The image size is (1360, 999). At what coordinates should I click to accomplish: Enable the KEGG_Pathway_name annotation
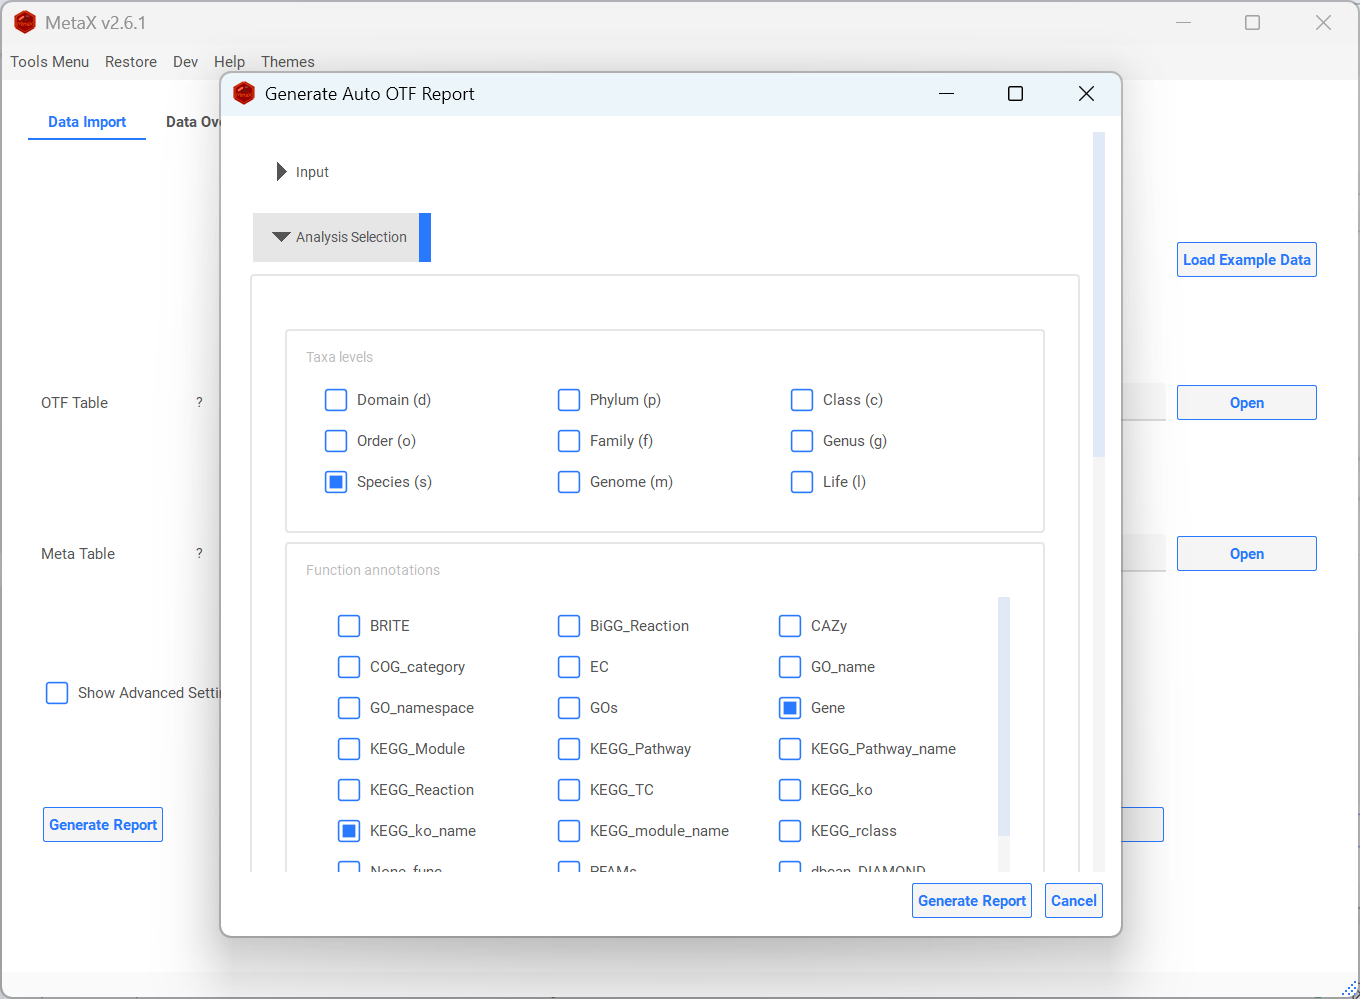point(790,749)
